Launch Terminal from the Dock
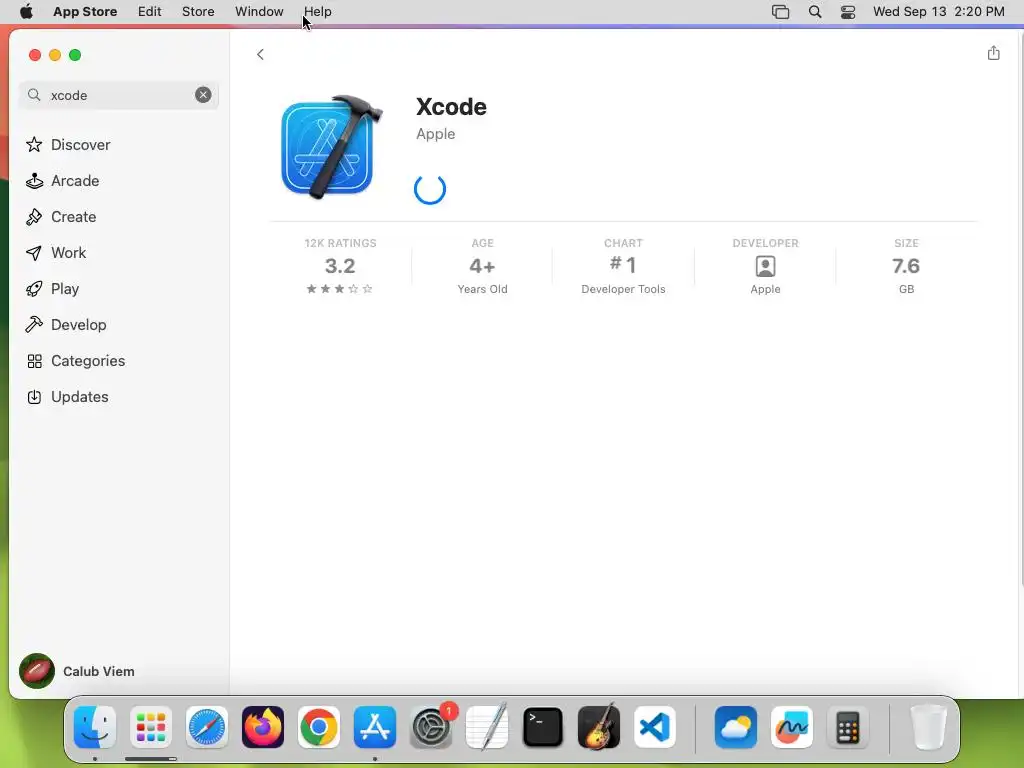The image size is (1024, 768). 543,728
